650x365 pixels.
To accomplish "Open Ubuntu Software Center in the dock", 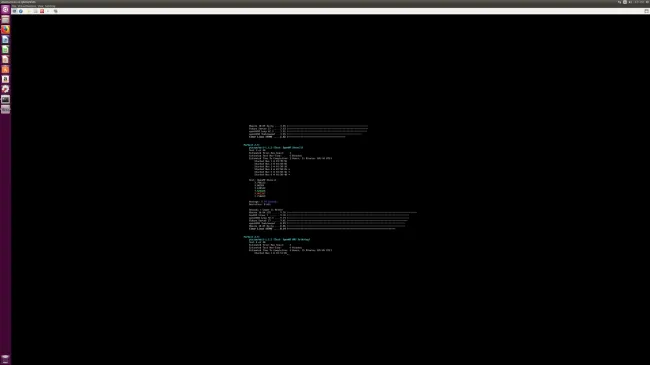I will point(5,69).
